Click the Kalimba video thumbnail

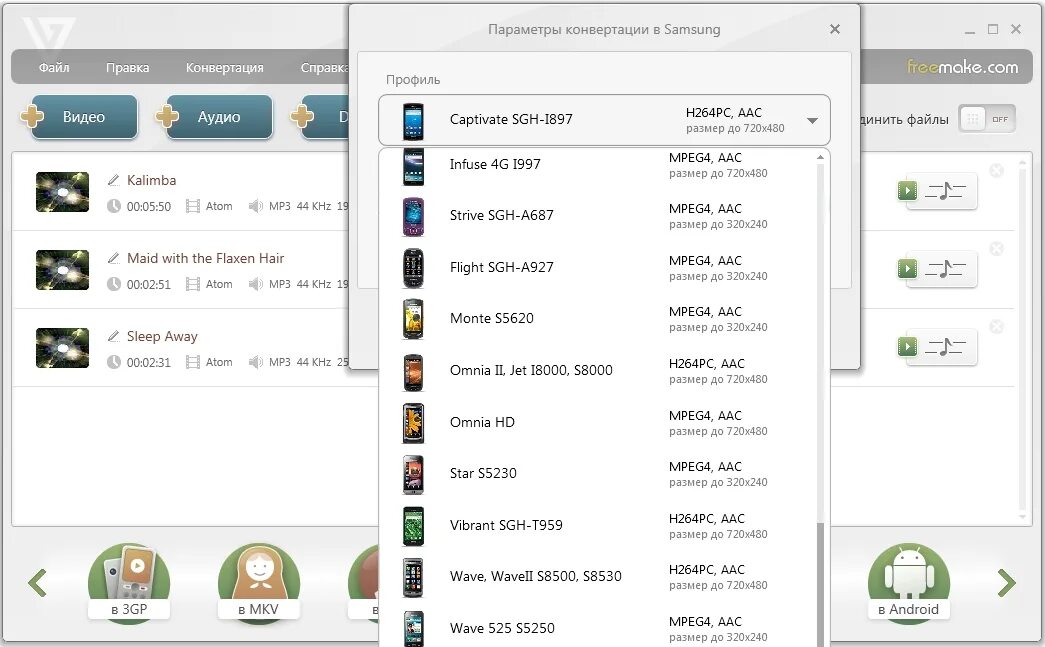[x=62, y=192]
